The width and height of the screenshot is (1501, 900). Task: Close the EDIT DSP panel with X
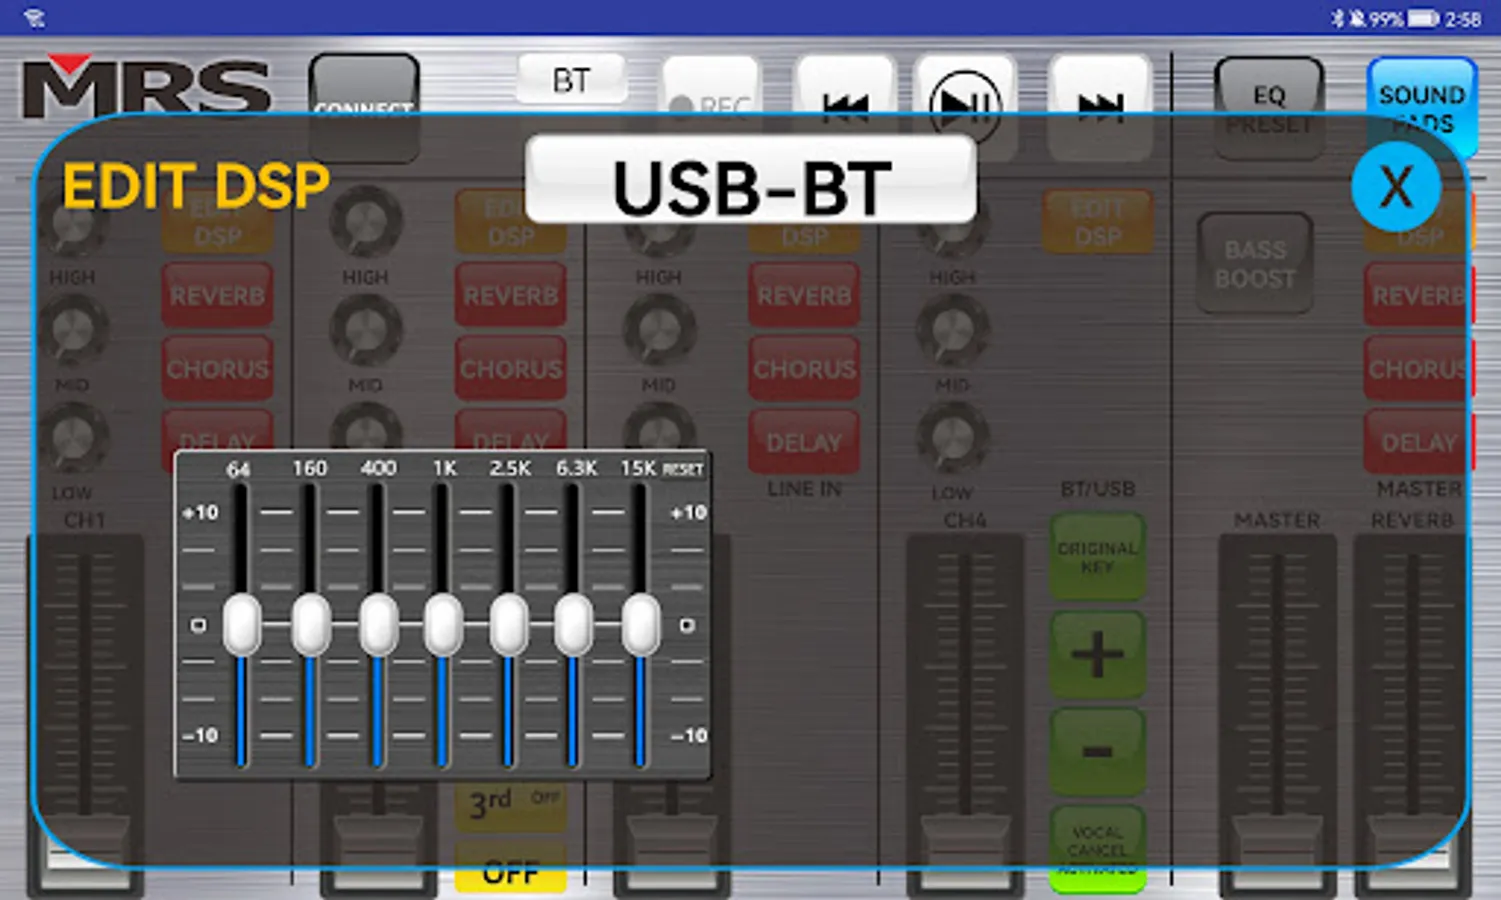1396,186
